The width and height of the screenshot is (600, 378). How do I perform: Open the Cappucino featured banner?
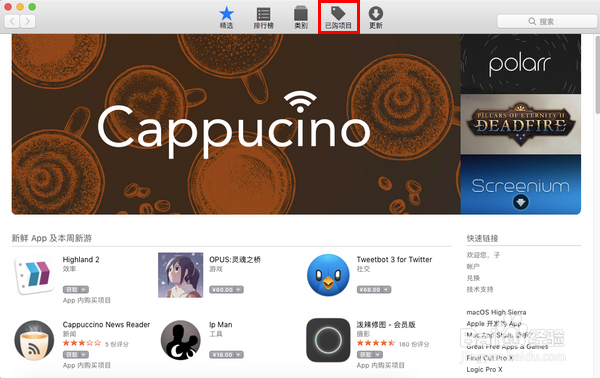(236, 124)
